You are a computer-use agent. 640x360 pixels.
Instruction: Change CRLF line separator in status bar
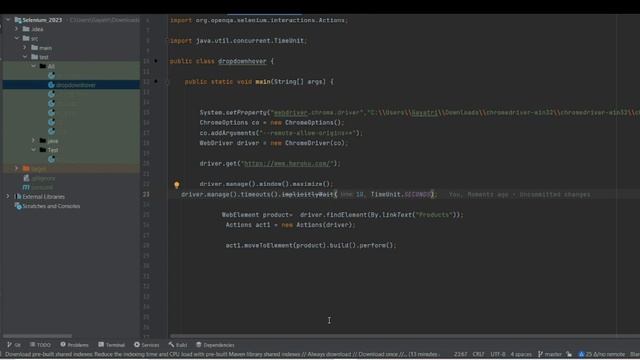click(478, 354)
